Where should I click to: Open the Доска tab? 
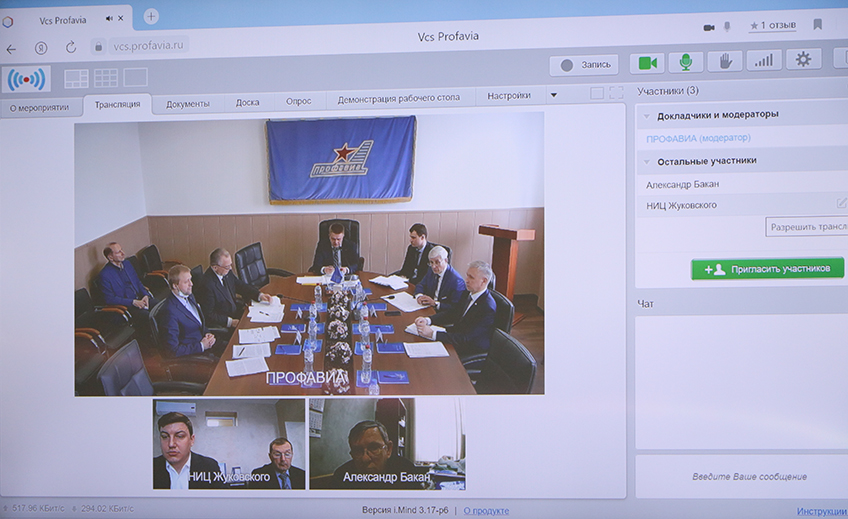[247, 102]
